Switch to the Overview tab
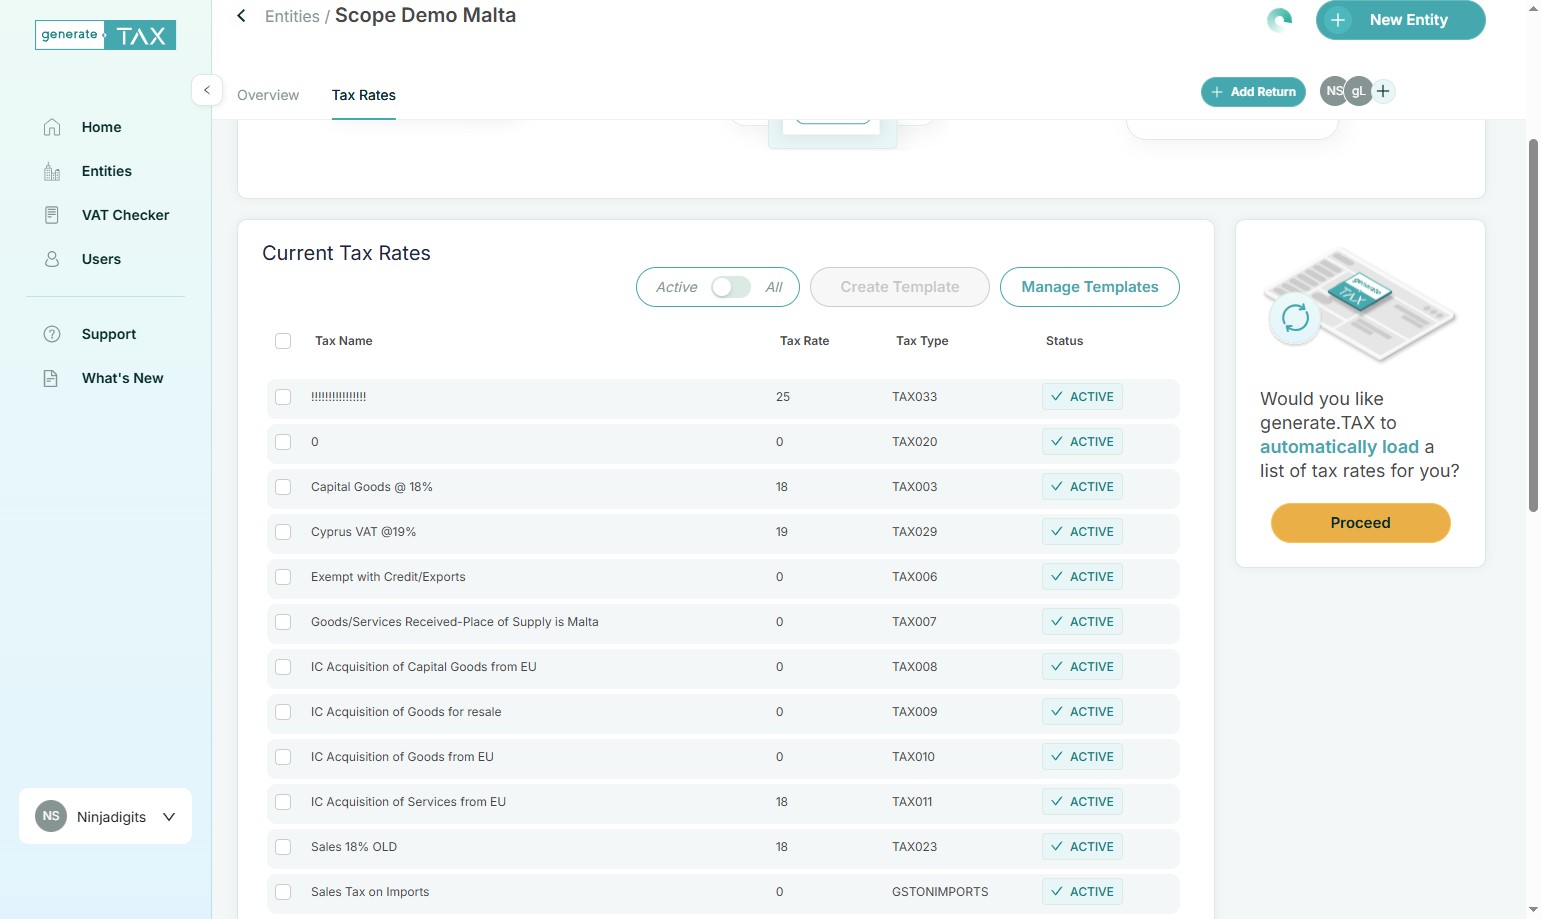This screenshot has height=919, width=1541. click(x=268, y=95)
